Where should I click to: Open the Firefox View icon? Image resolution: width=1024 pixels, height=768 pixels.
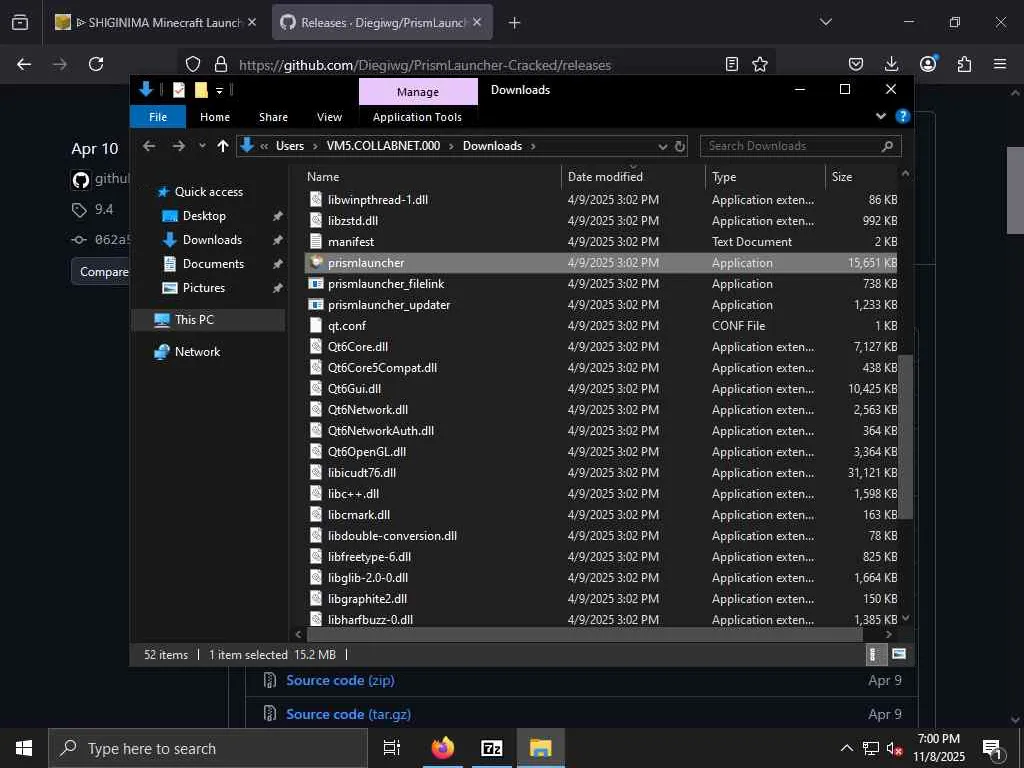coord(20,22)
